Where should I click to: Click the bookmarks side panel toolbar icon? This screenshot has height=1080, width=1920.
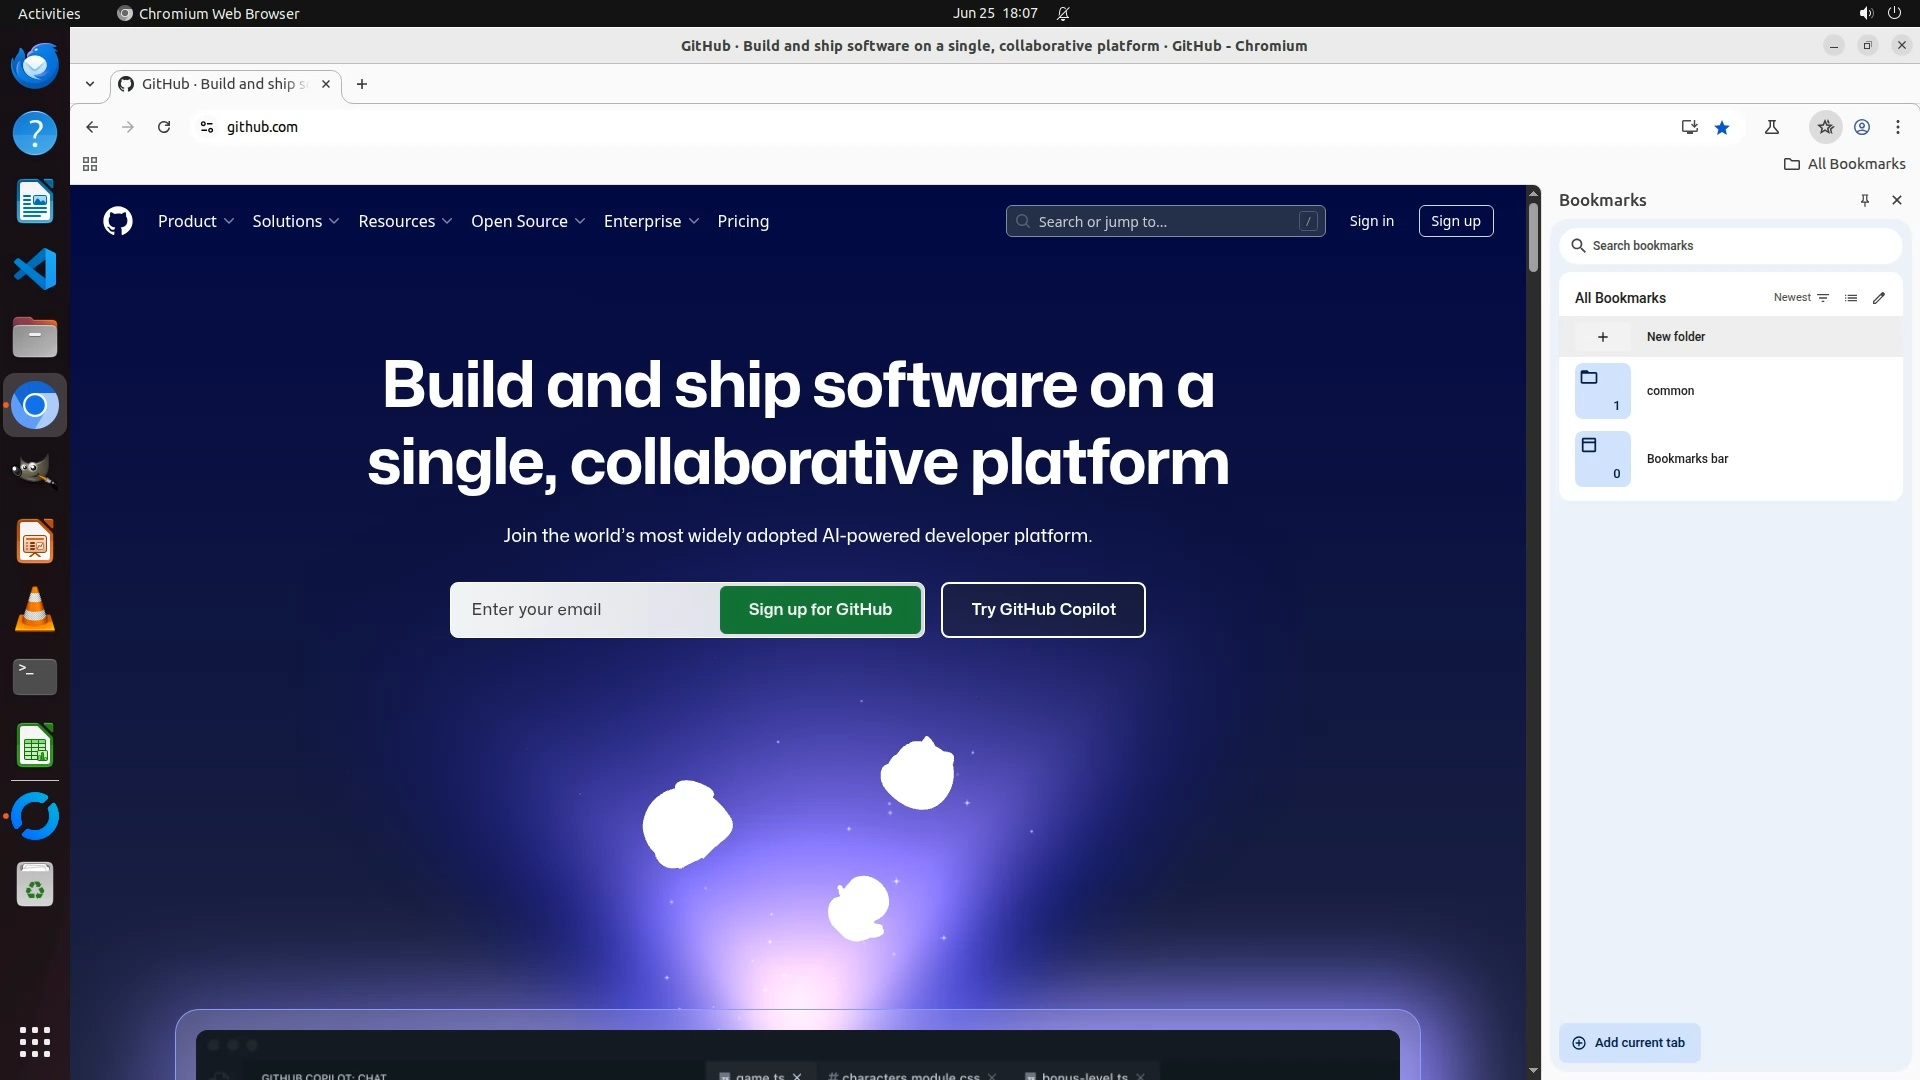[1825, 127]
